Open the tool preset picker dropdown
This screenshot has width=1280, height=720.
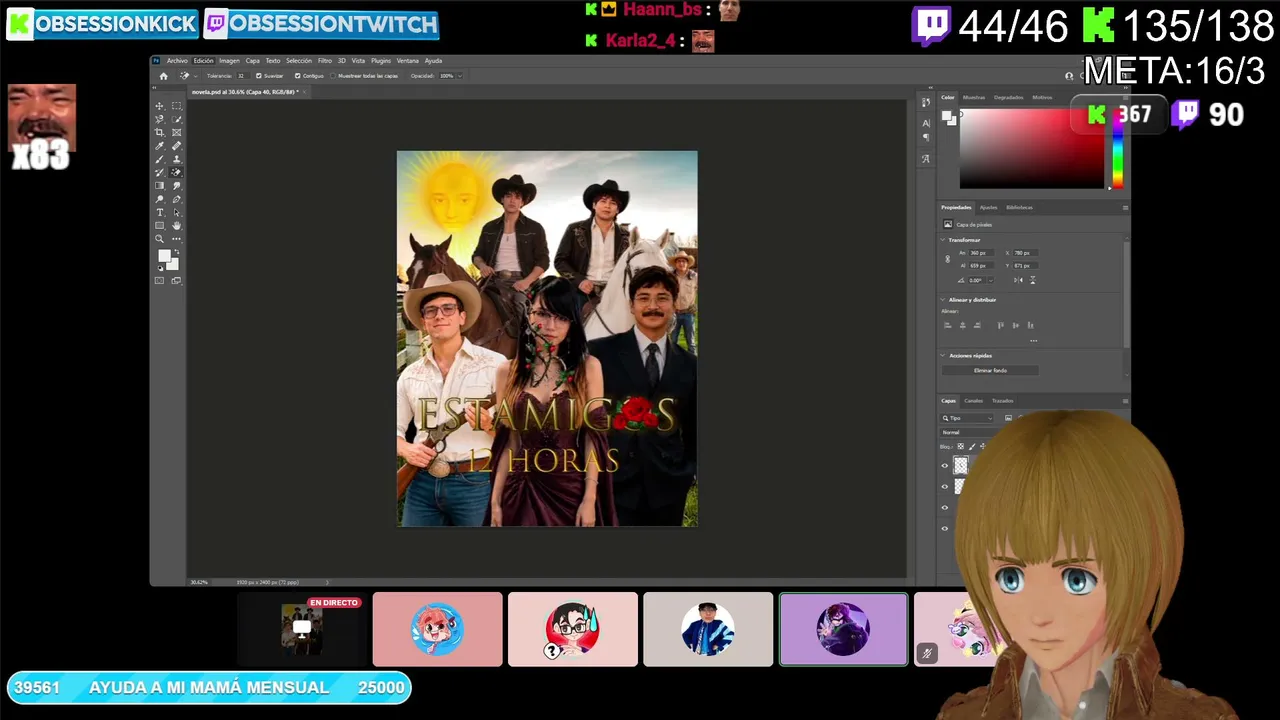pos(195,76)
